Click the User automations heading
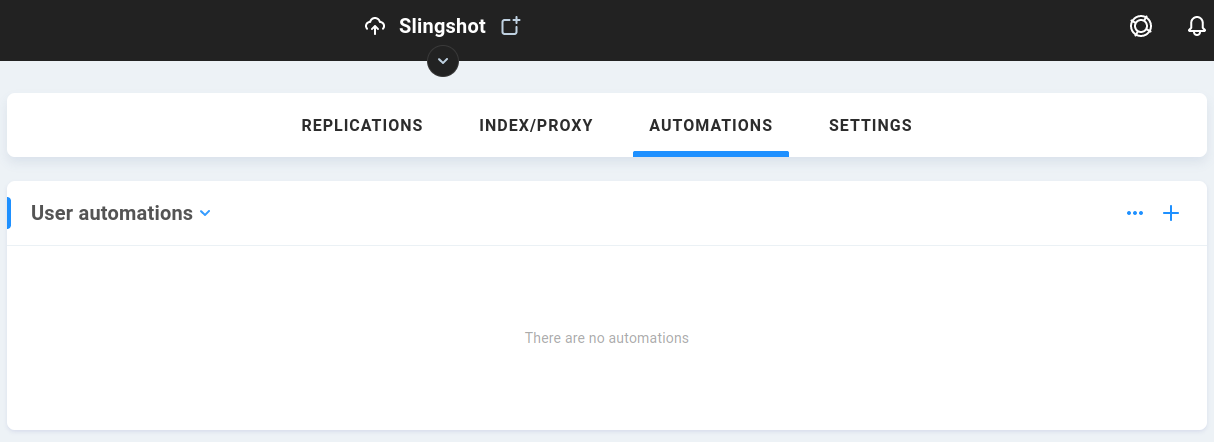 [x=112, y=213]
